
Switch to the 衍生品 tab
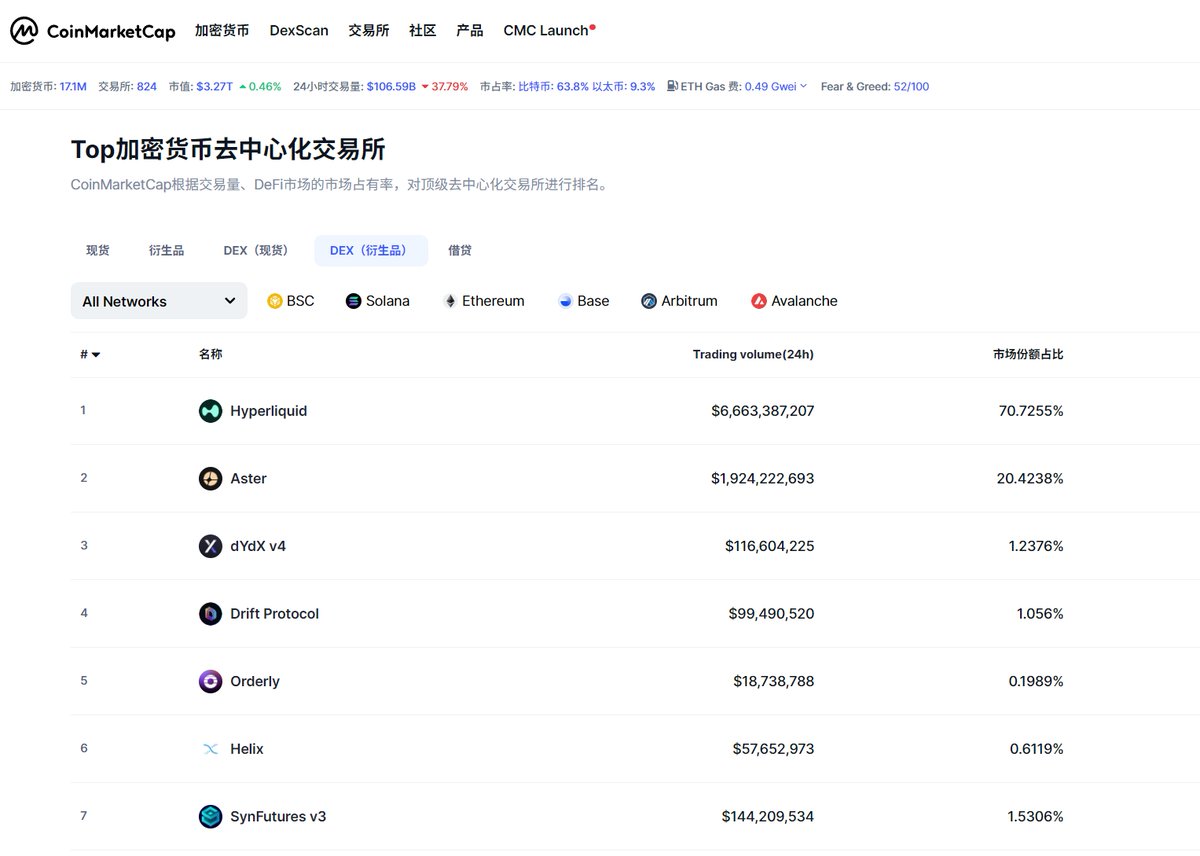coord(167,251)
